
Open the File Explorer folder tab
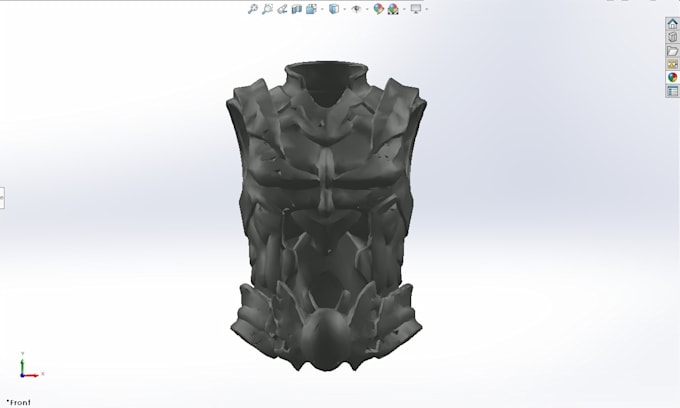(673, 51)
